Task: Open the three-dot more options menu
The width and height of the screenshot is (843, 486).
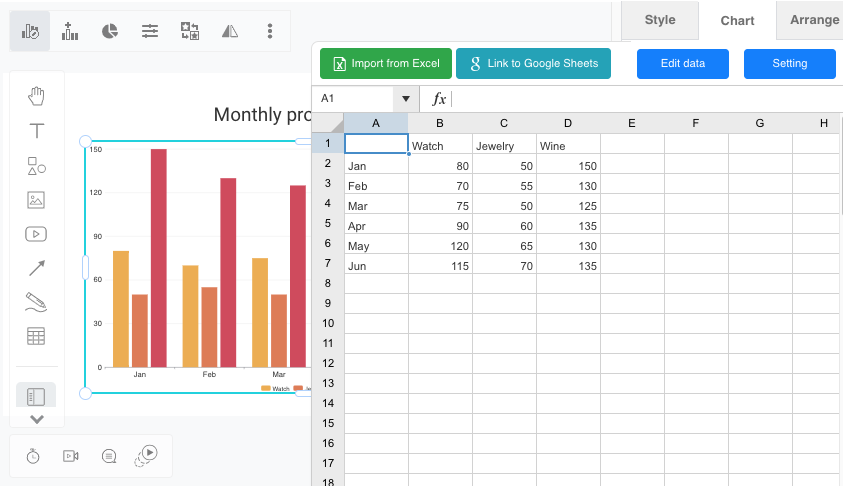Action: point(270,31)
